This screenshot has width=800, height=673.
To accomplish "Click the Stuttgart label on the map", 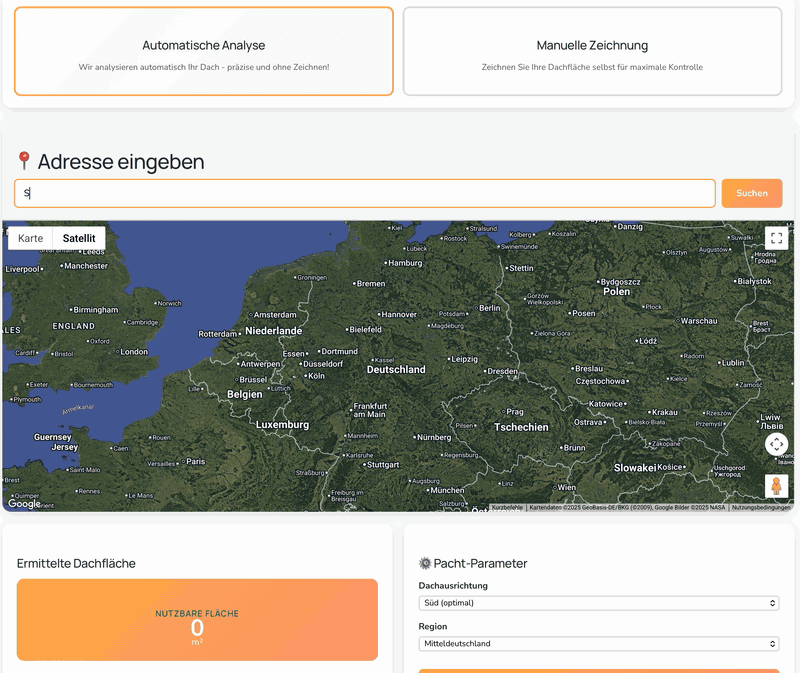I will [383, 465].
